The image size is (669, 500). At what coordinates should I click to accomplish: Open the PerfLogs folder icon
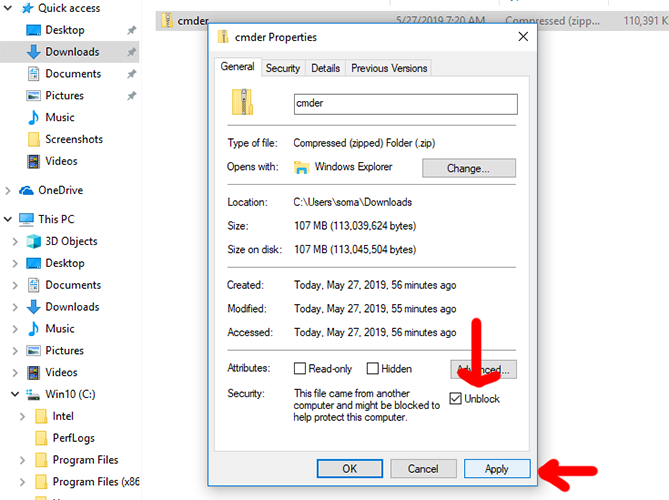pyautogui.click(x=41, y=438)
